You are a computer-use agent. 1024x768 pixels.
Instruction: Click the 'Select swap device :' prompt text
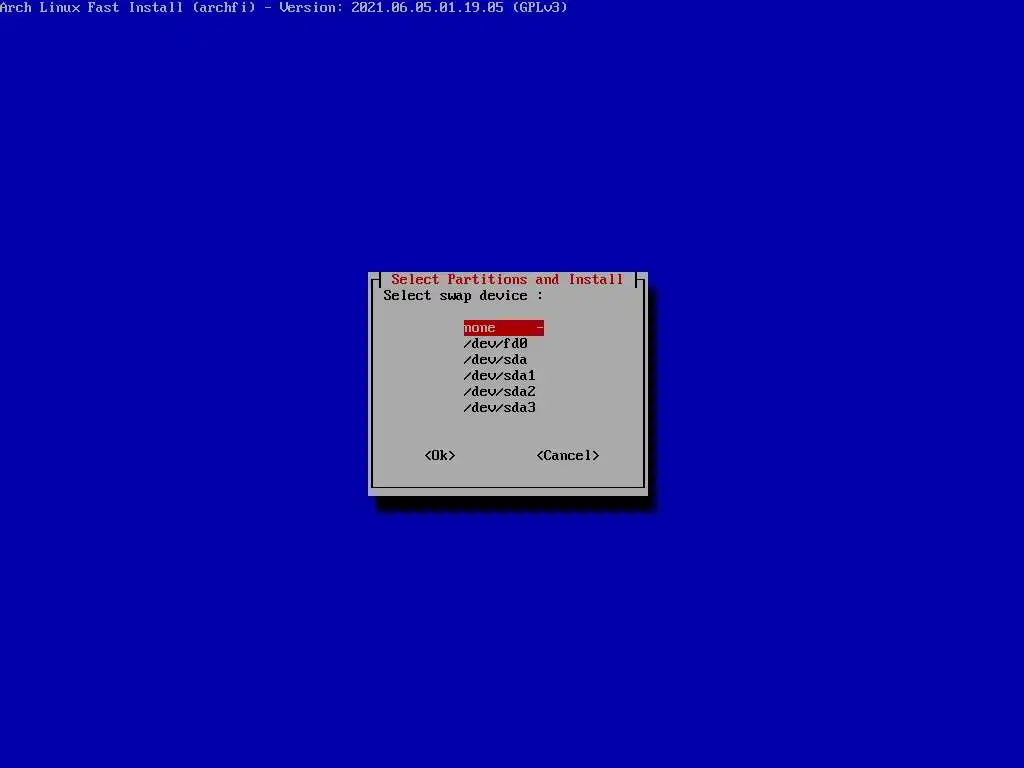[463, 296]
